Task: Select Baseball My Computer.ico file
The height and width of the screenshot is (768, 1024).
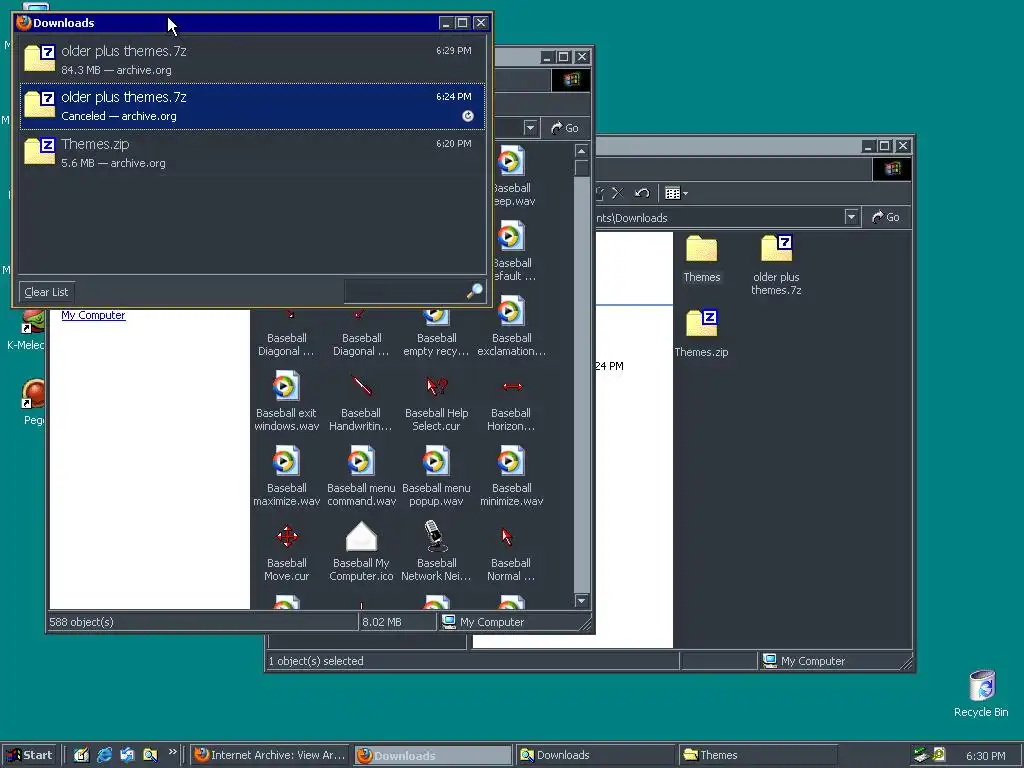Action: point(361,552)
